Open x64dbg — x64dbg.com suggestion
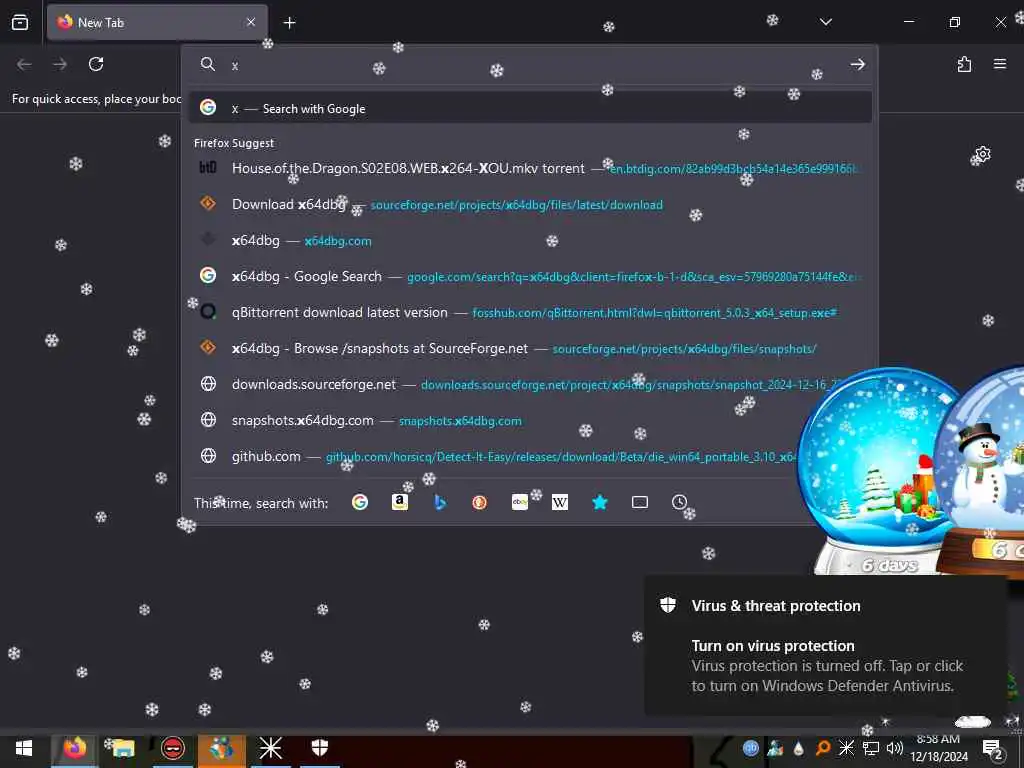This screenshot has width=1024, height=768. point(530,240)
